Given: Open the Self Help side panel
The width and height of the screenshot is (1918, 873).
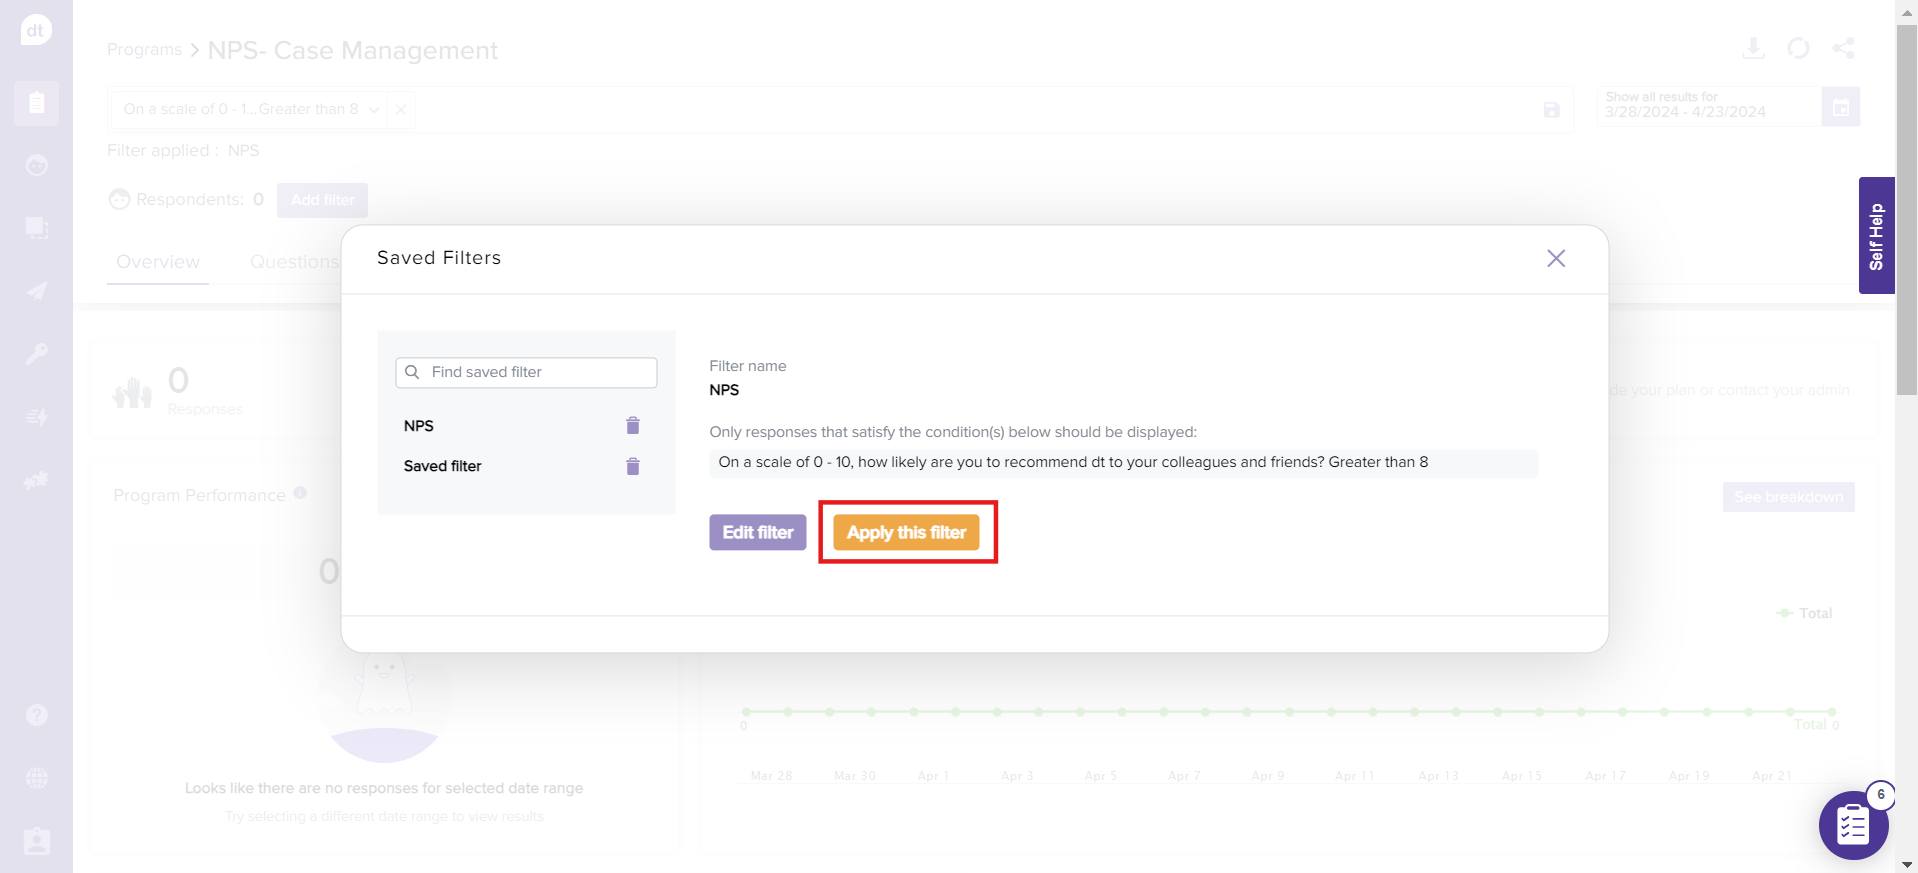Looking at the screenshot, I should click(x=1876, y=236).
